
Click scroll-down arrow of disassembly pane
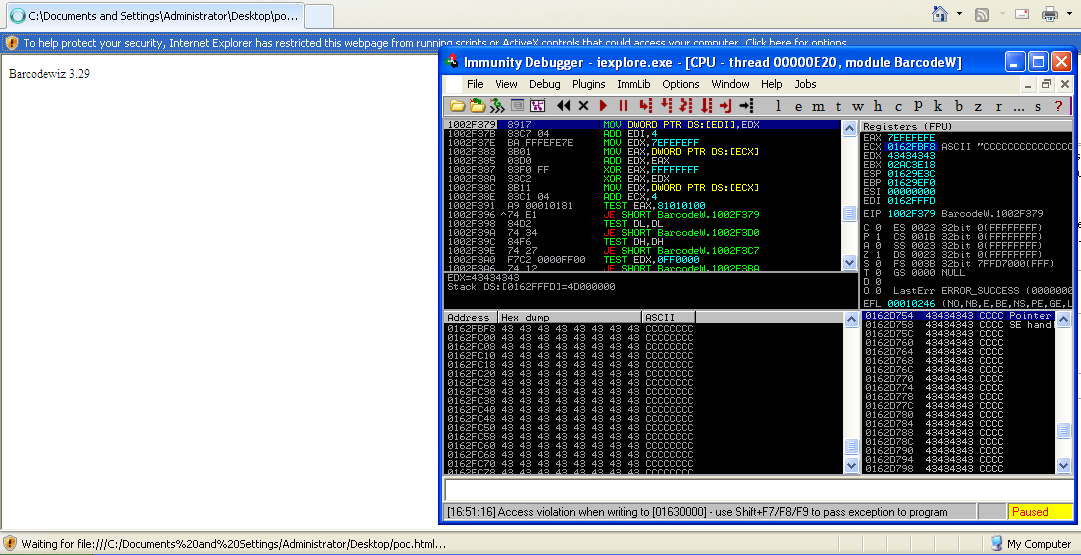point(850,263)
